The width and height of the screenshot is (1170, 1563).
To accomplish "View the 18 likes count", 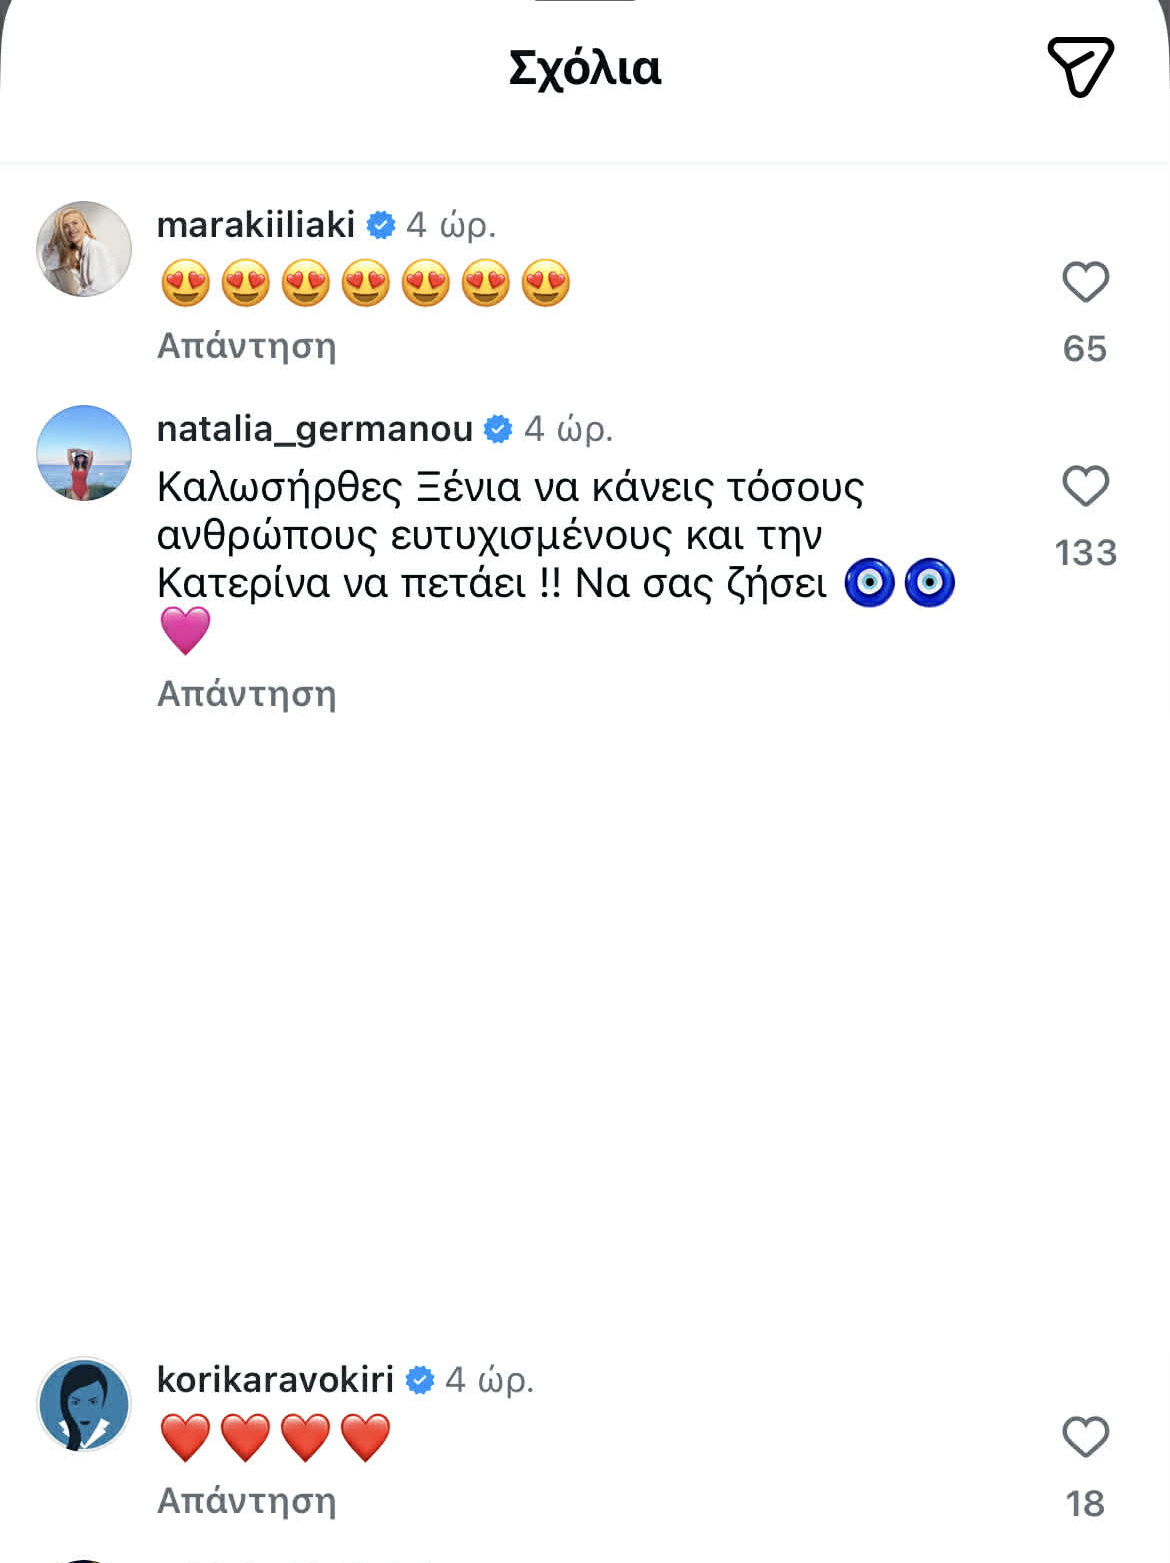I will [1085, 1504].
